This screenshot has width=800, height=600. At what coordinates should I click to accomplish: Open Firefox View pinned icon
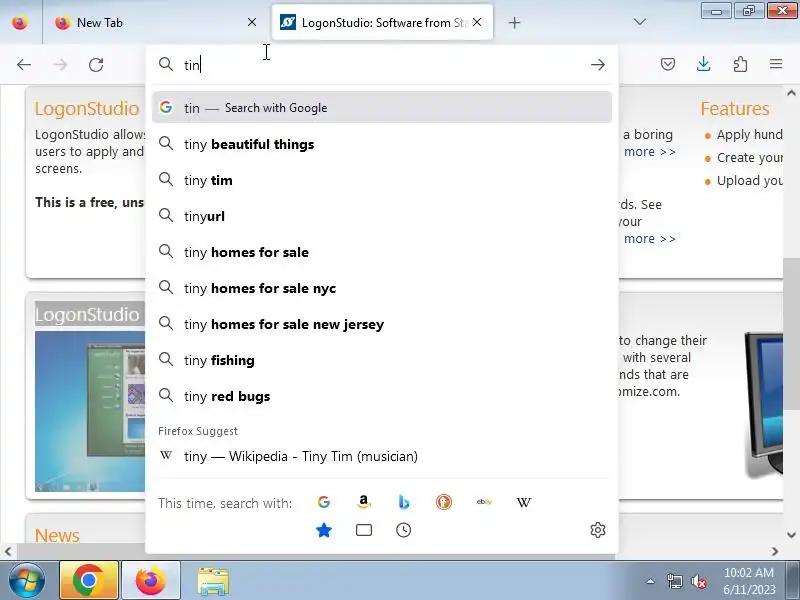(20, 22)
